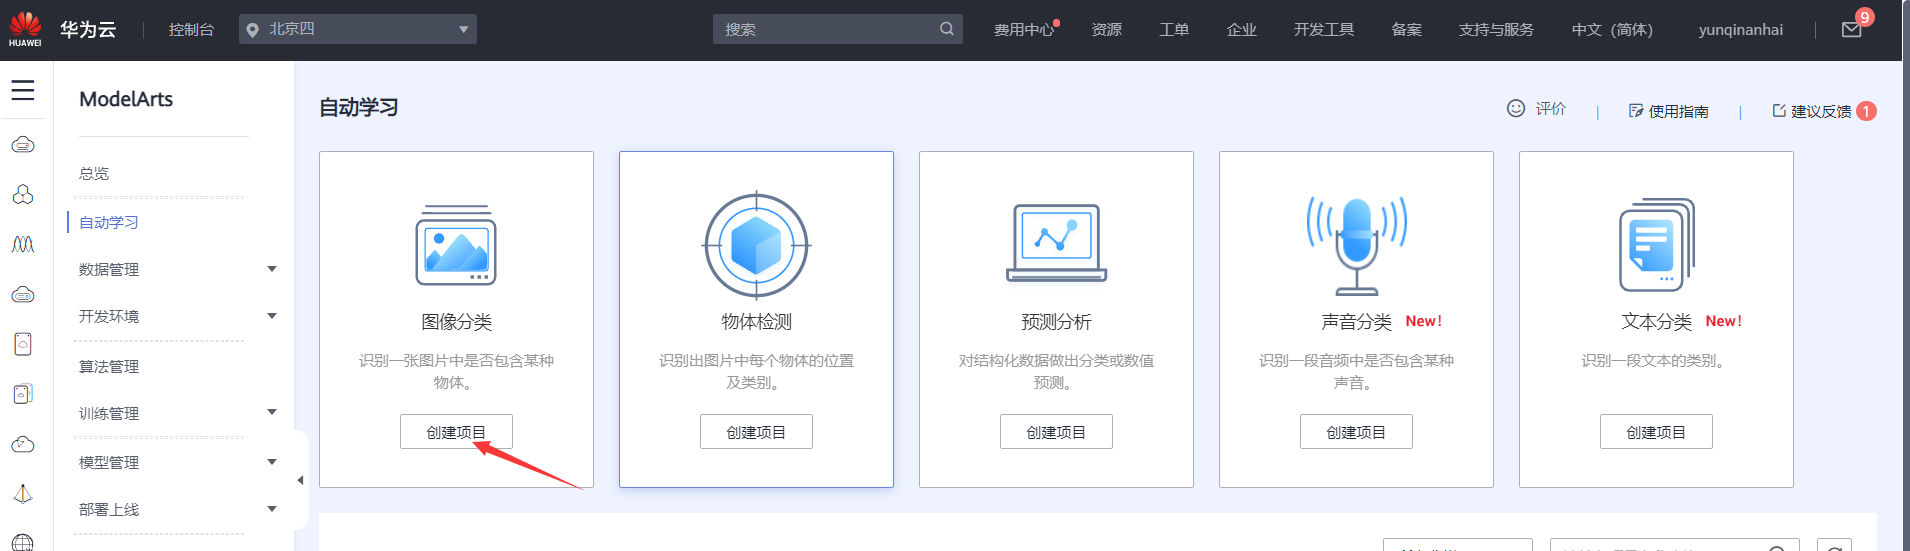This screenshot has height=551, width=1910.
Task: Click the 预测分析 card title
Action: coord(1056,321)
